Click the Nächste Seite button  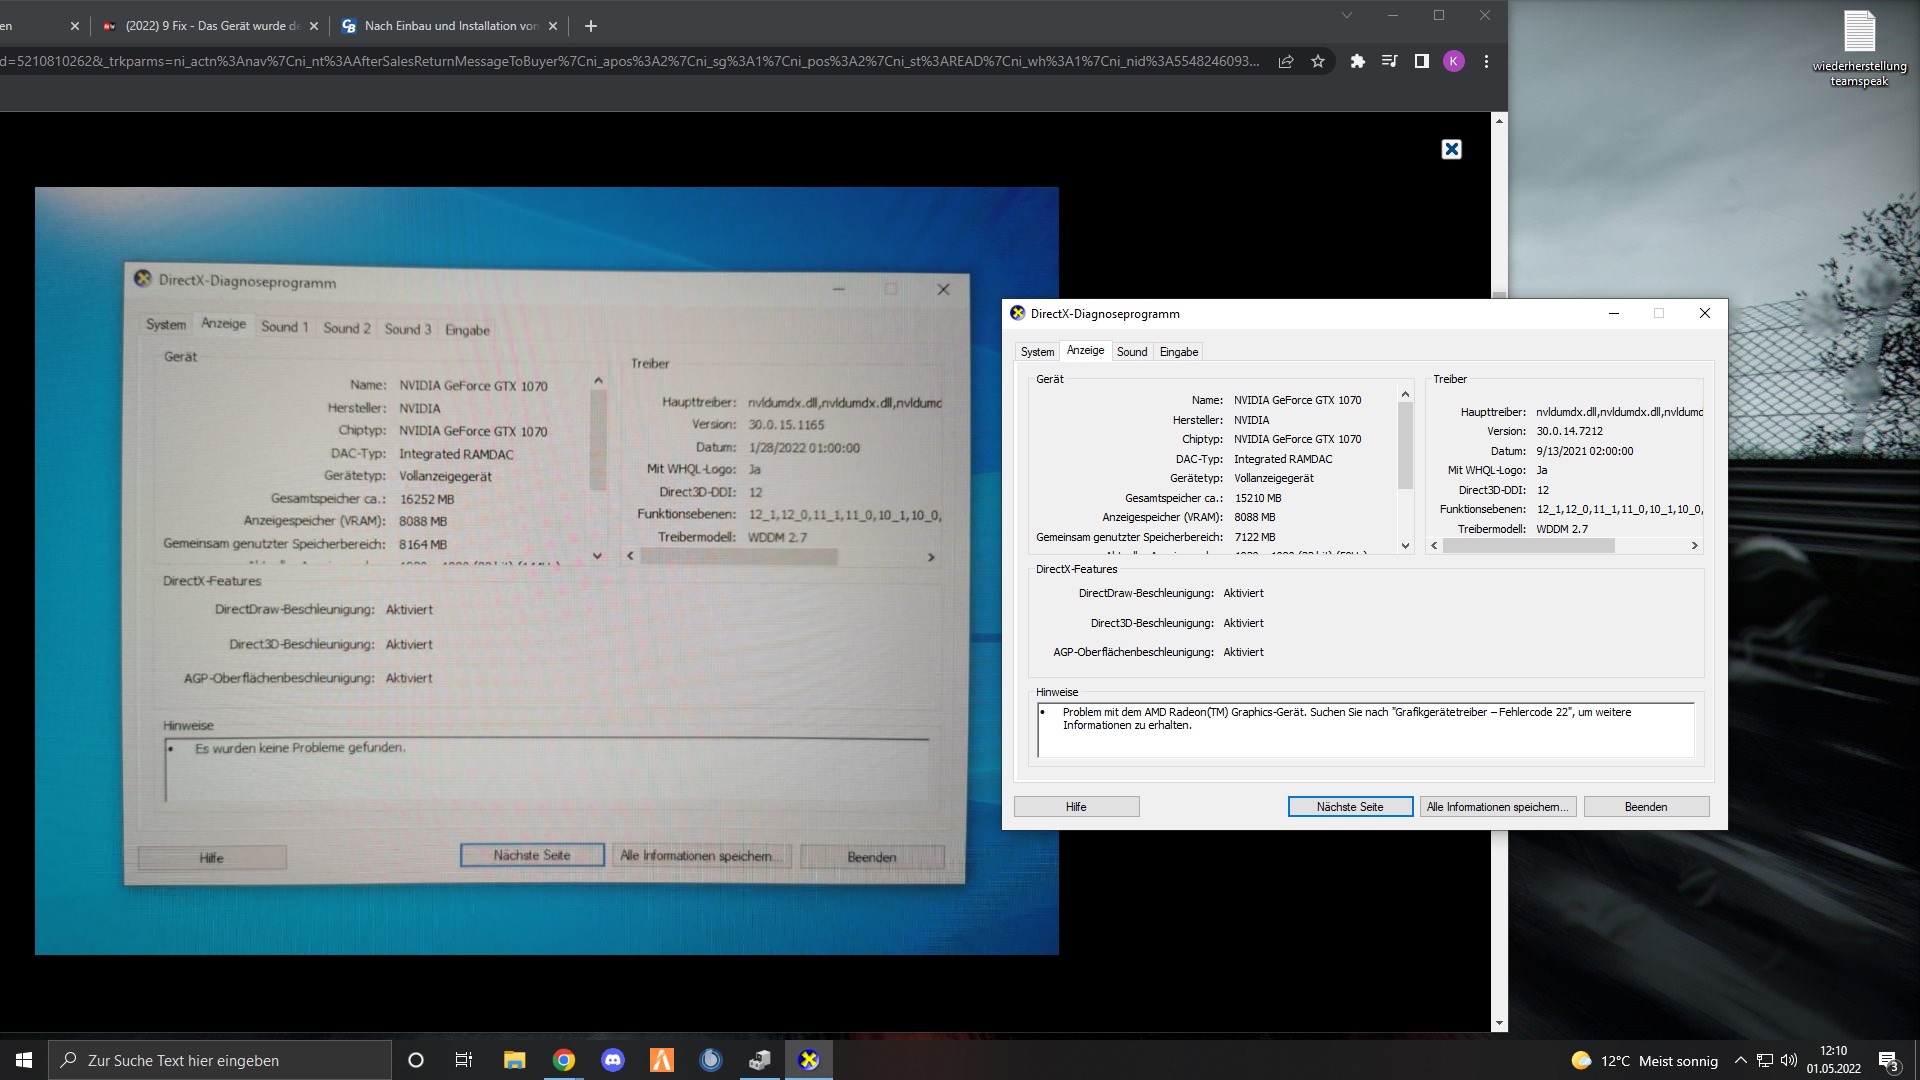1350,807
